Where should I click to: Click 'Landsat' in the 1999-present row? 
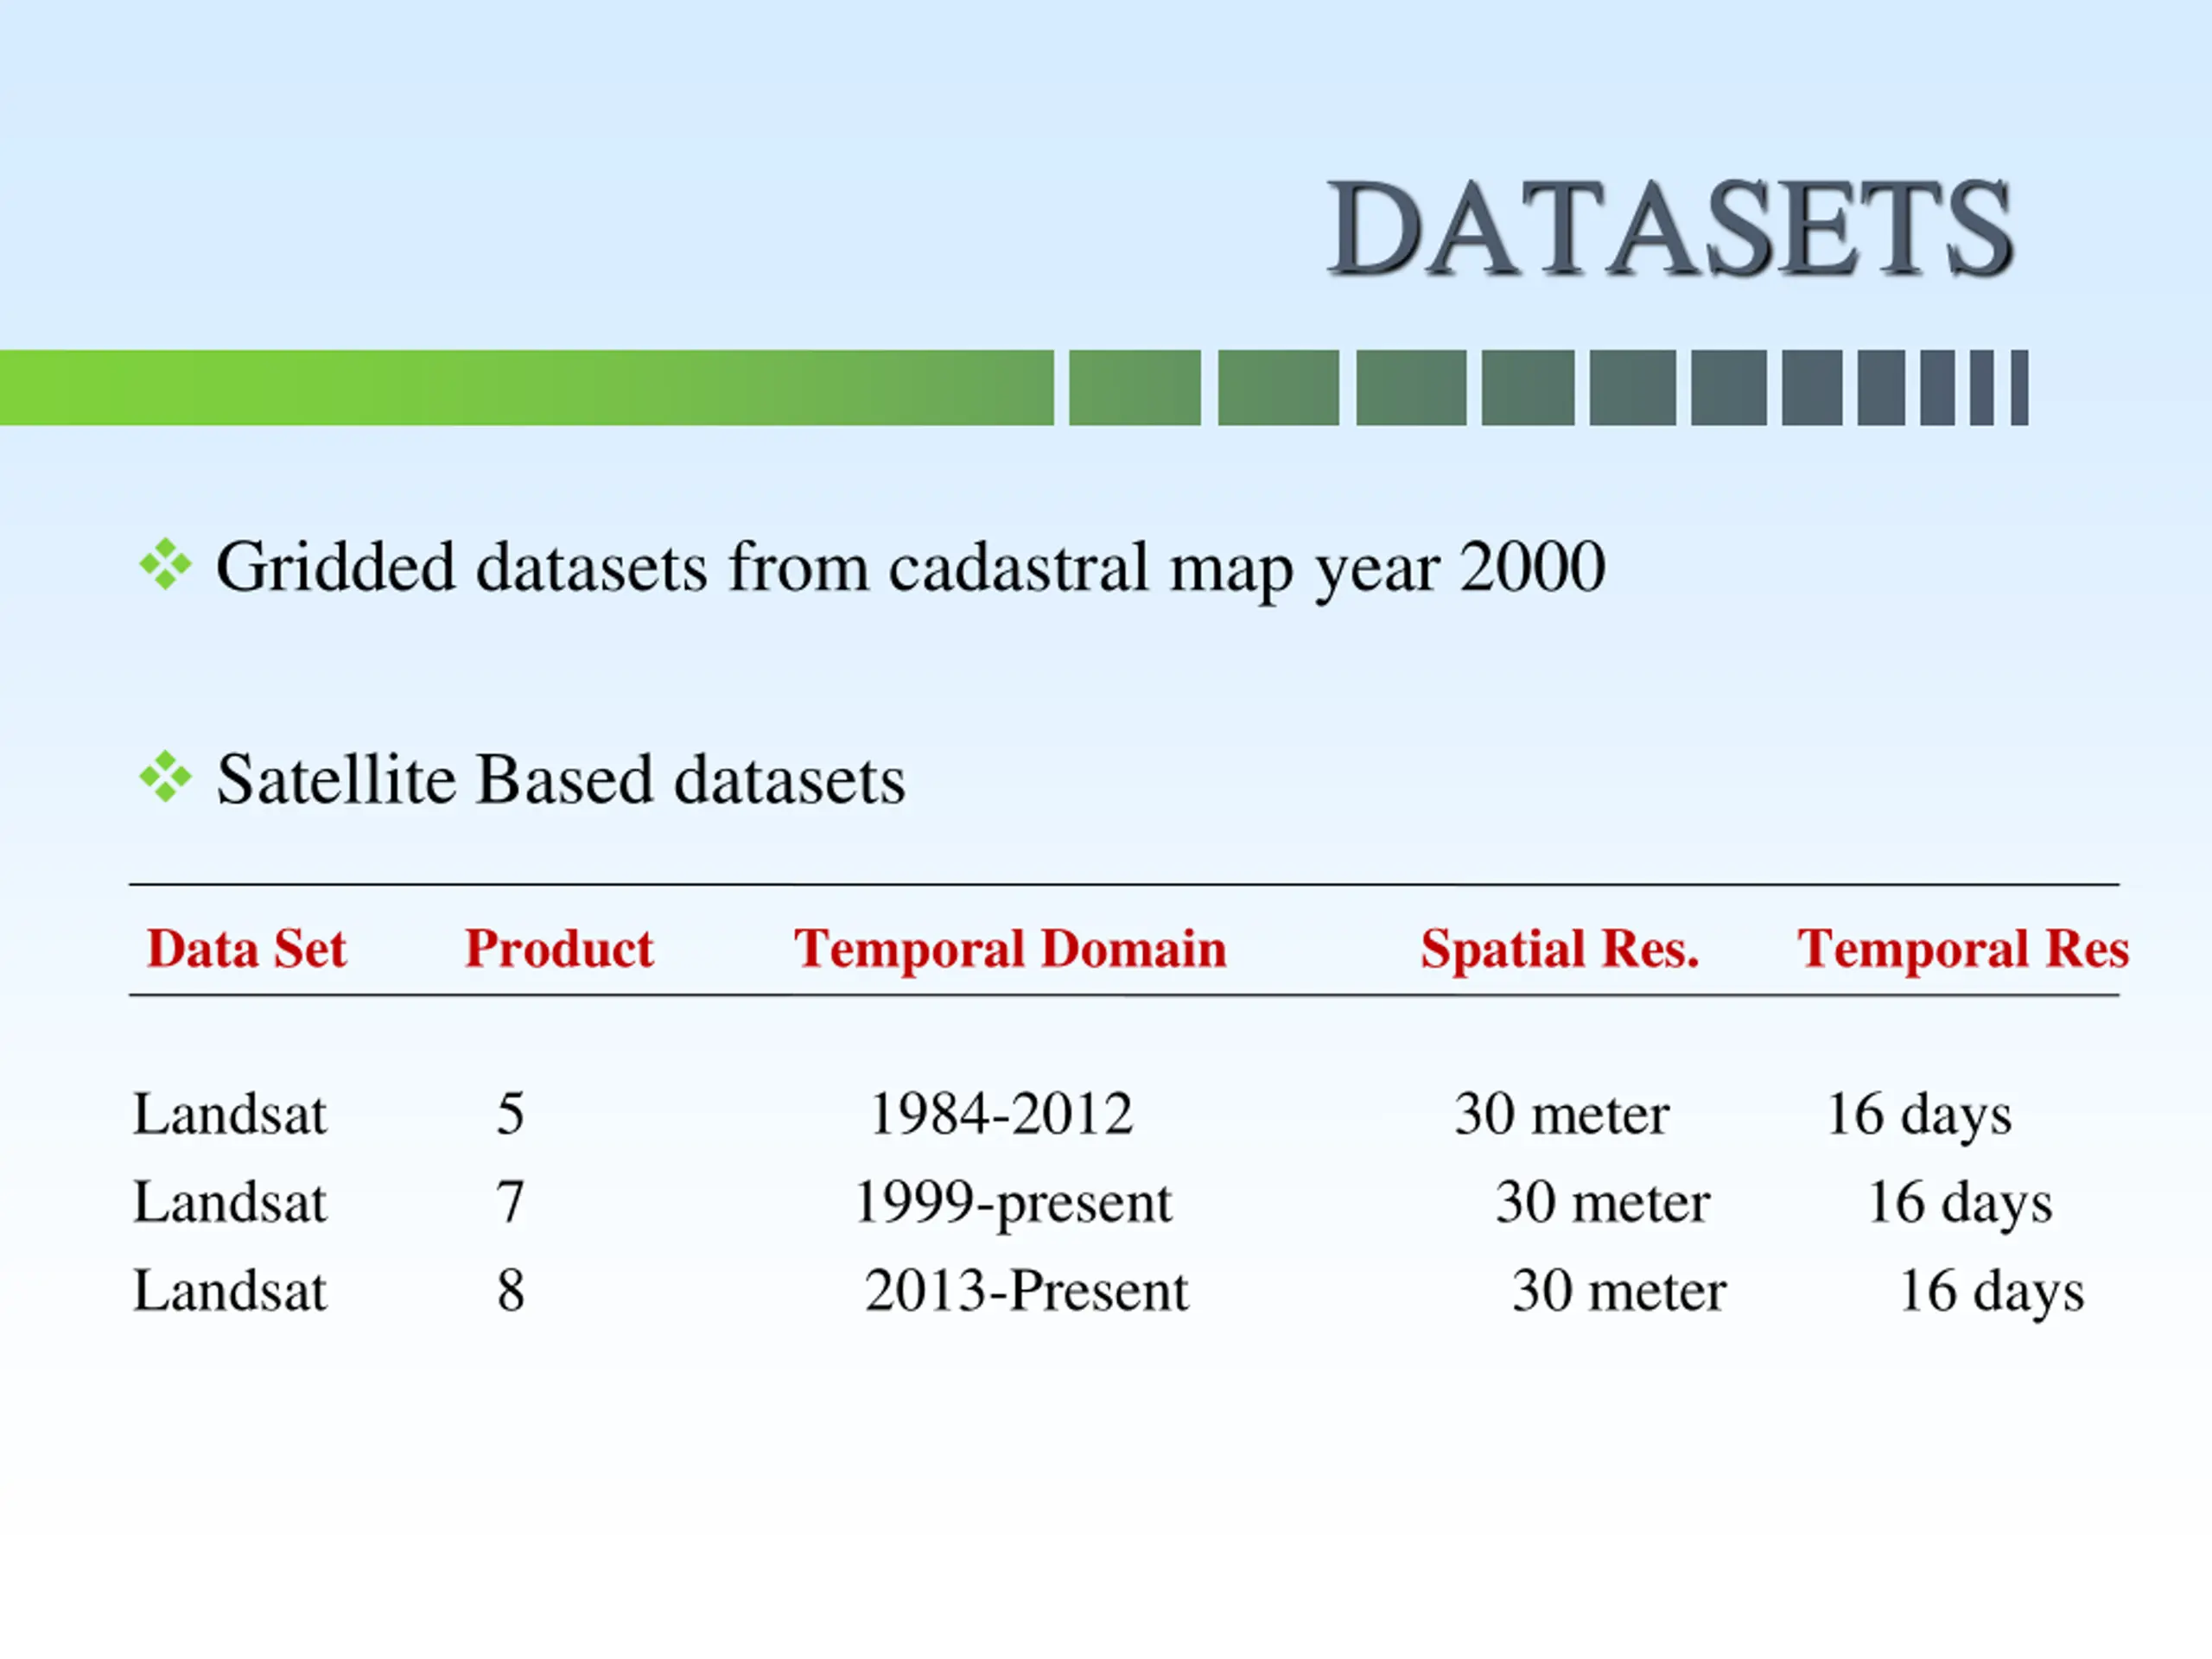pyautogui.click(x=230, y=1202)
